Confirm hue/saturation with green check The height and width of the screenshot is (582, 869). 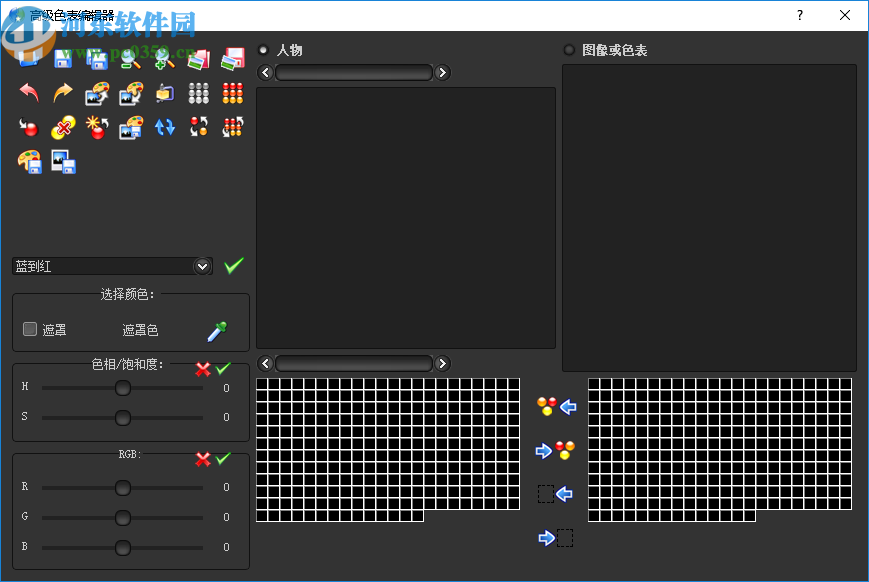[223, 368]
